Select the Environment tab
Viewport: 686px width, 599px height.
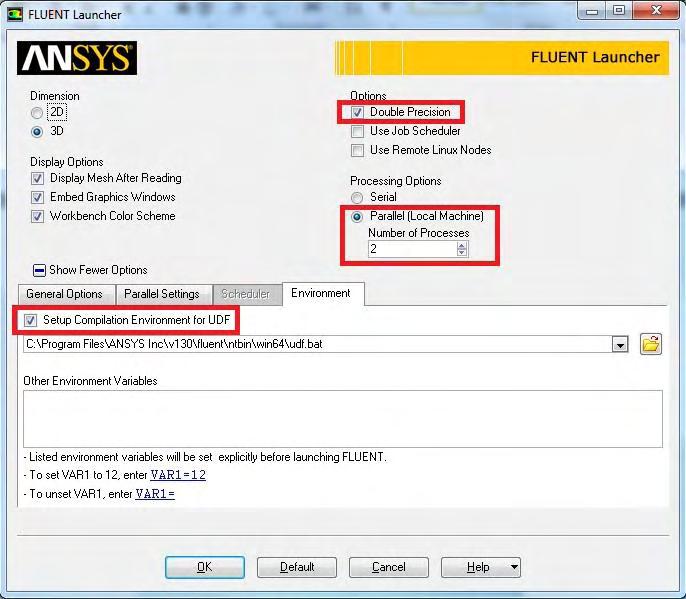point(321,293)
